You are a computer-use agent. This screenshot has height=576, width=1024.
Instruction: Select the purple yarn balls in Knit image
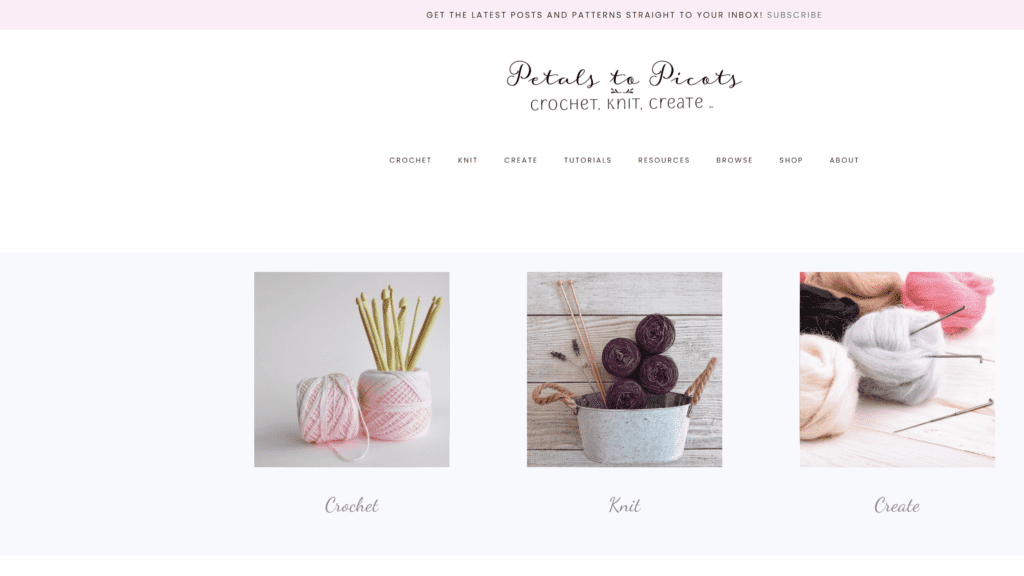(640, 359)
